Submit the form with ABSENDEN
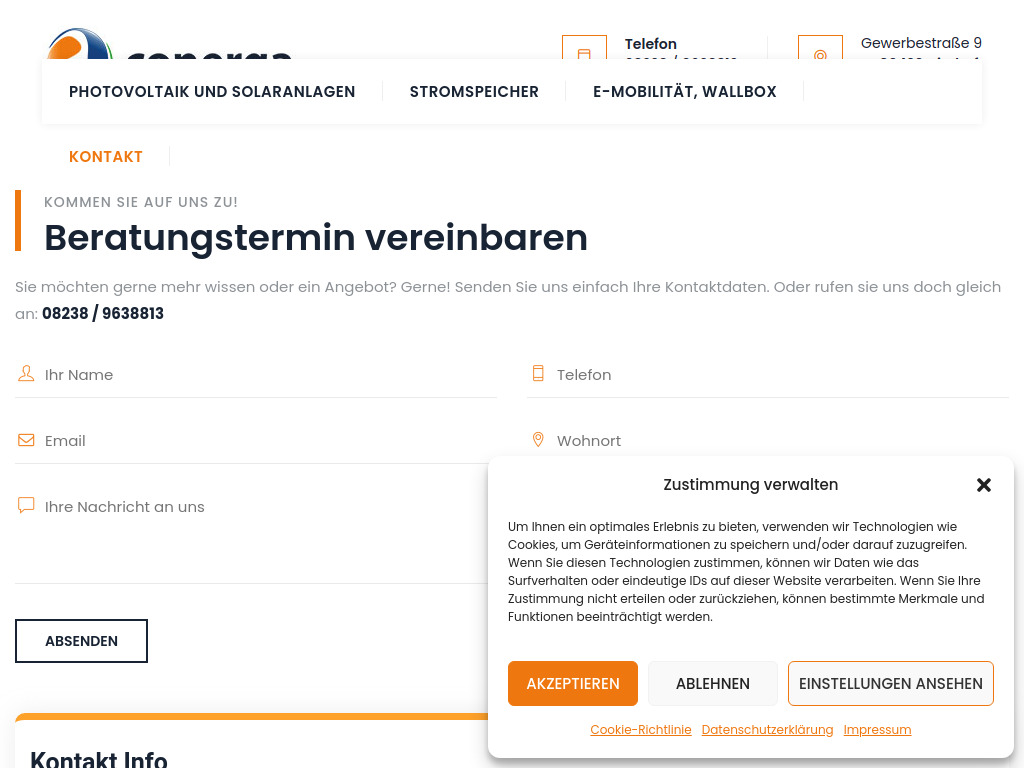The height and width of the screenshot is (768, 1024). coord(81,640)
